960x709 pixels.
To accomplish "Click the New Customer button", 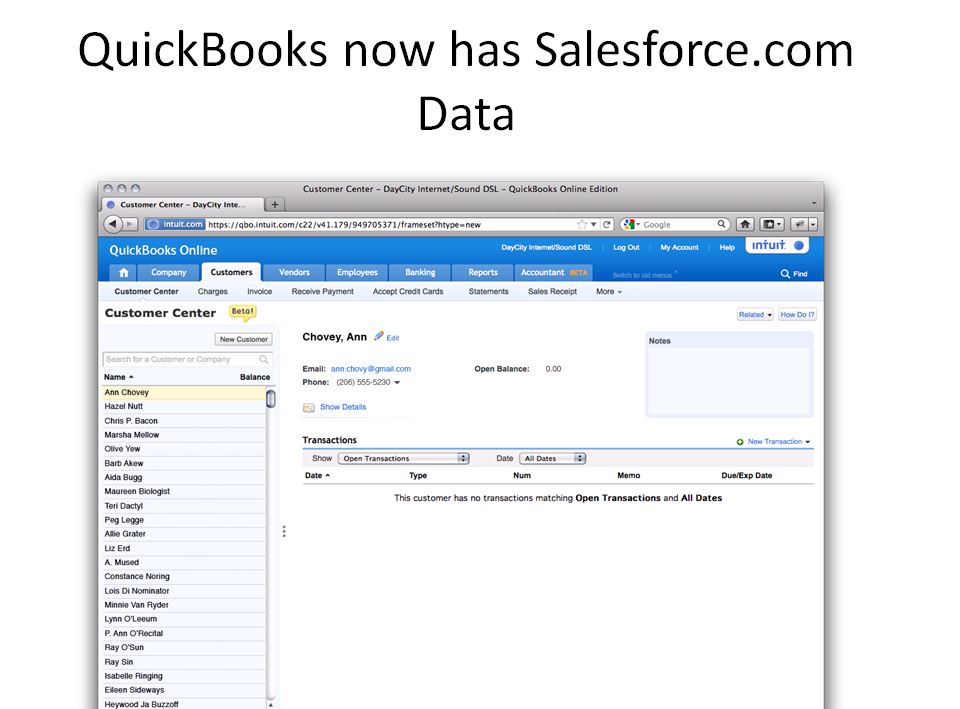I will tap(244, 339).
